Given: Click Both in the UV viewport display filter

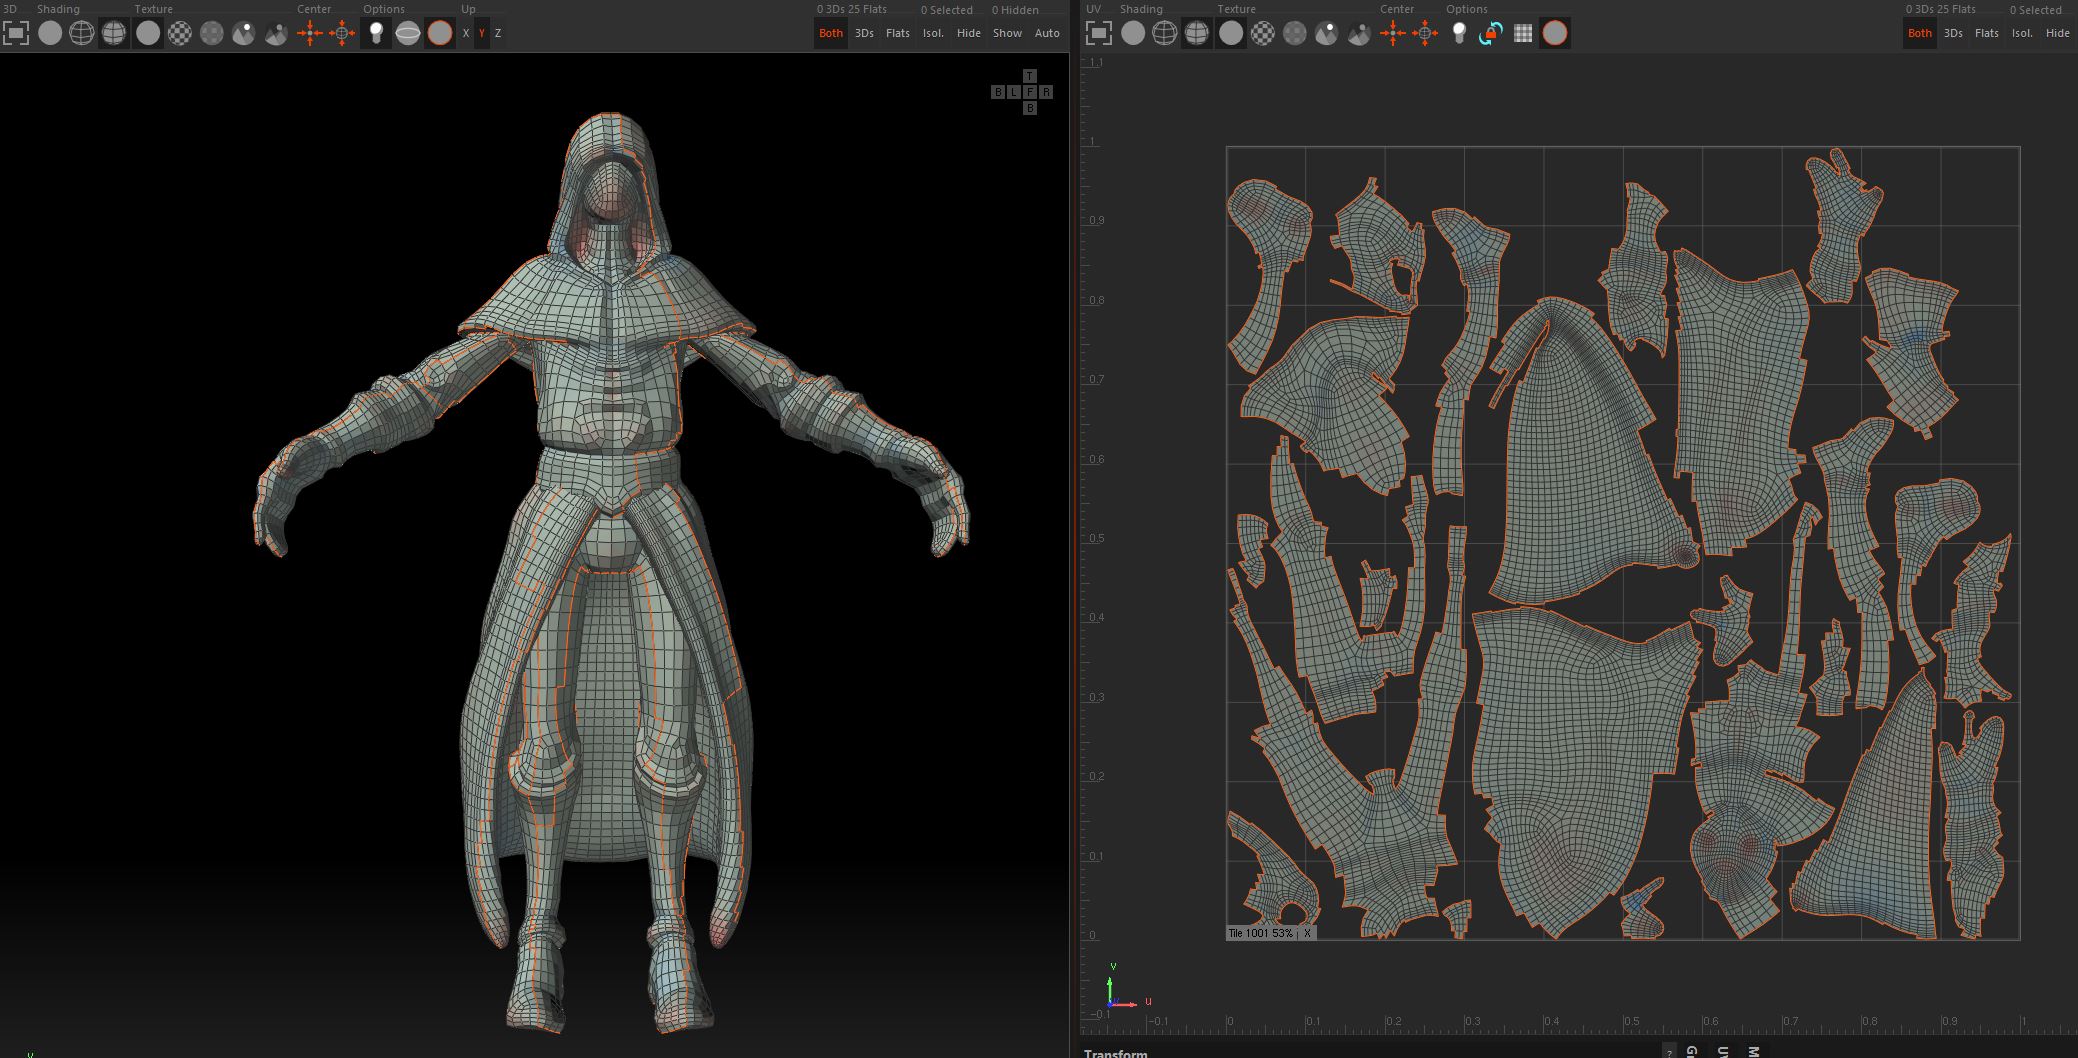Looking at the screenshot, I should [x=1920, y=33].
